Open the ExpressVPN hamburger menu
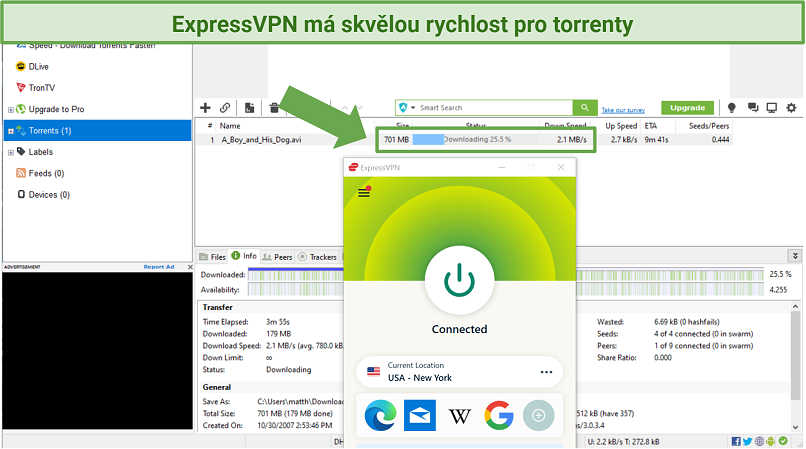The width and height of the screenshot is (806, 449). tap(364, 192)
